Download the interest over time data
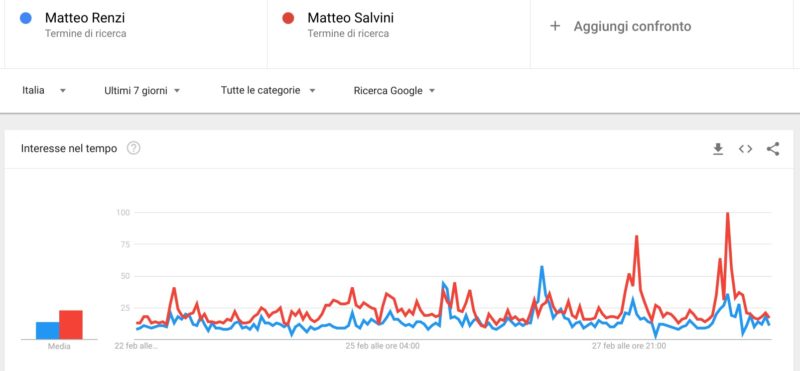 (x=718, y=149)
